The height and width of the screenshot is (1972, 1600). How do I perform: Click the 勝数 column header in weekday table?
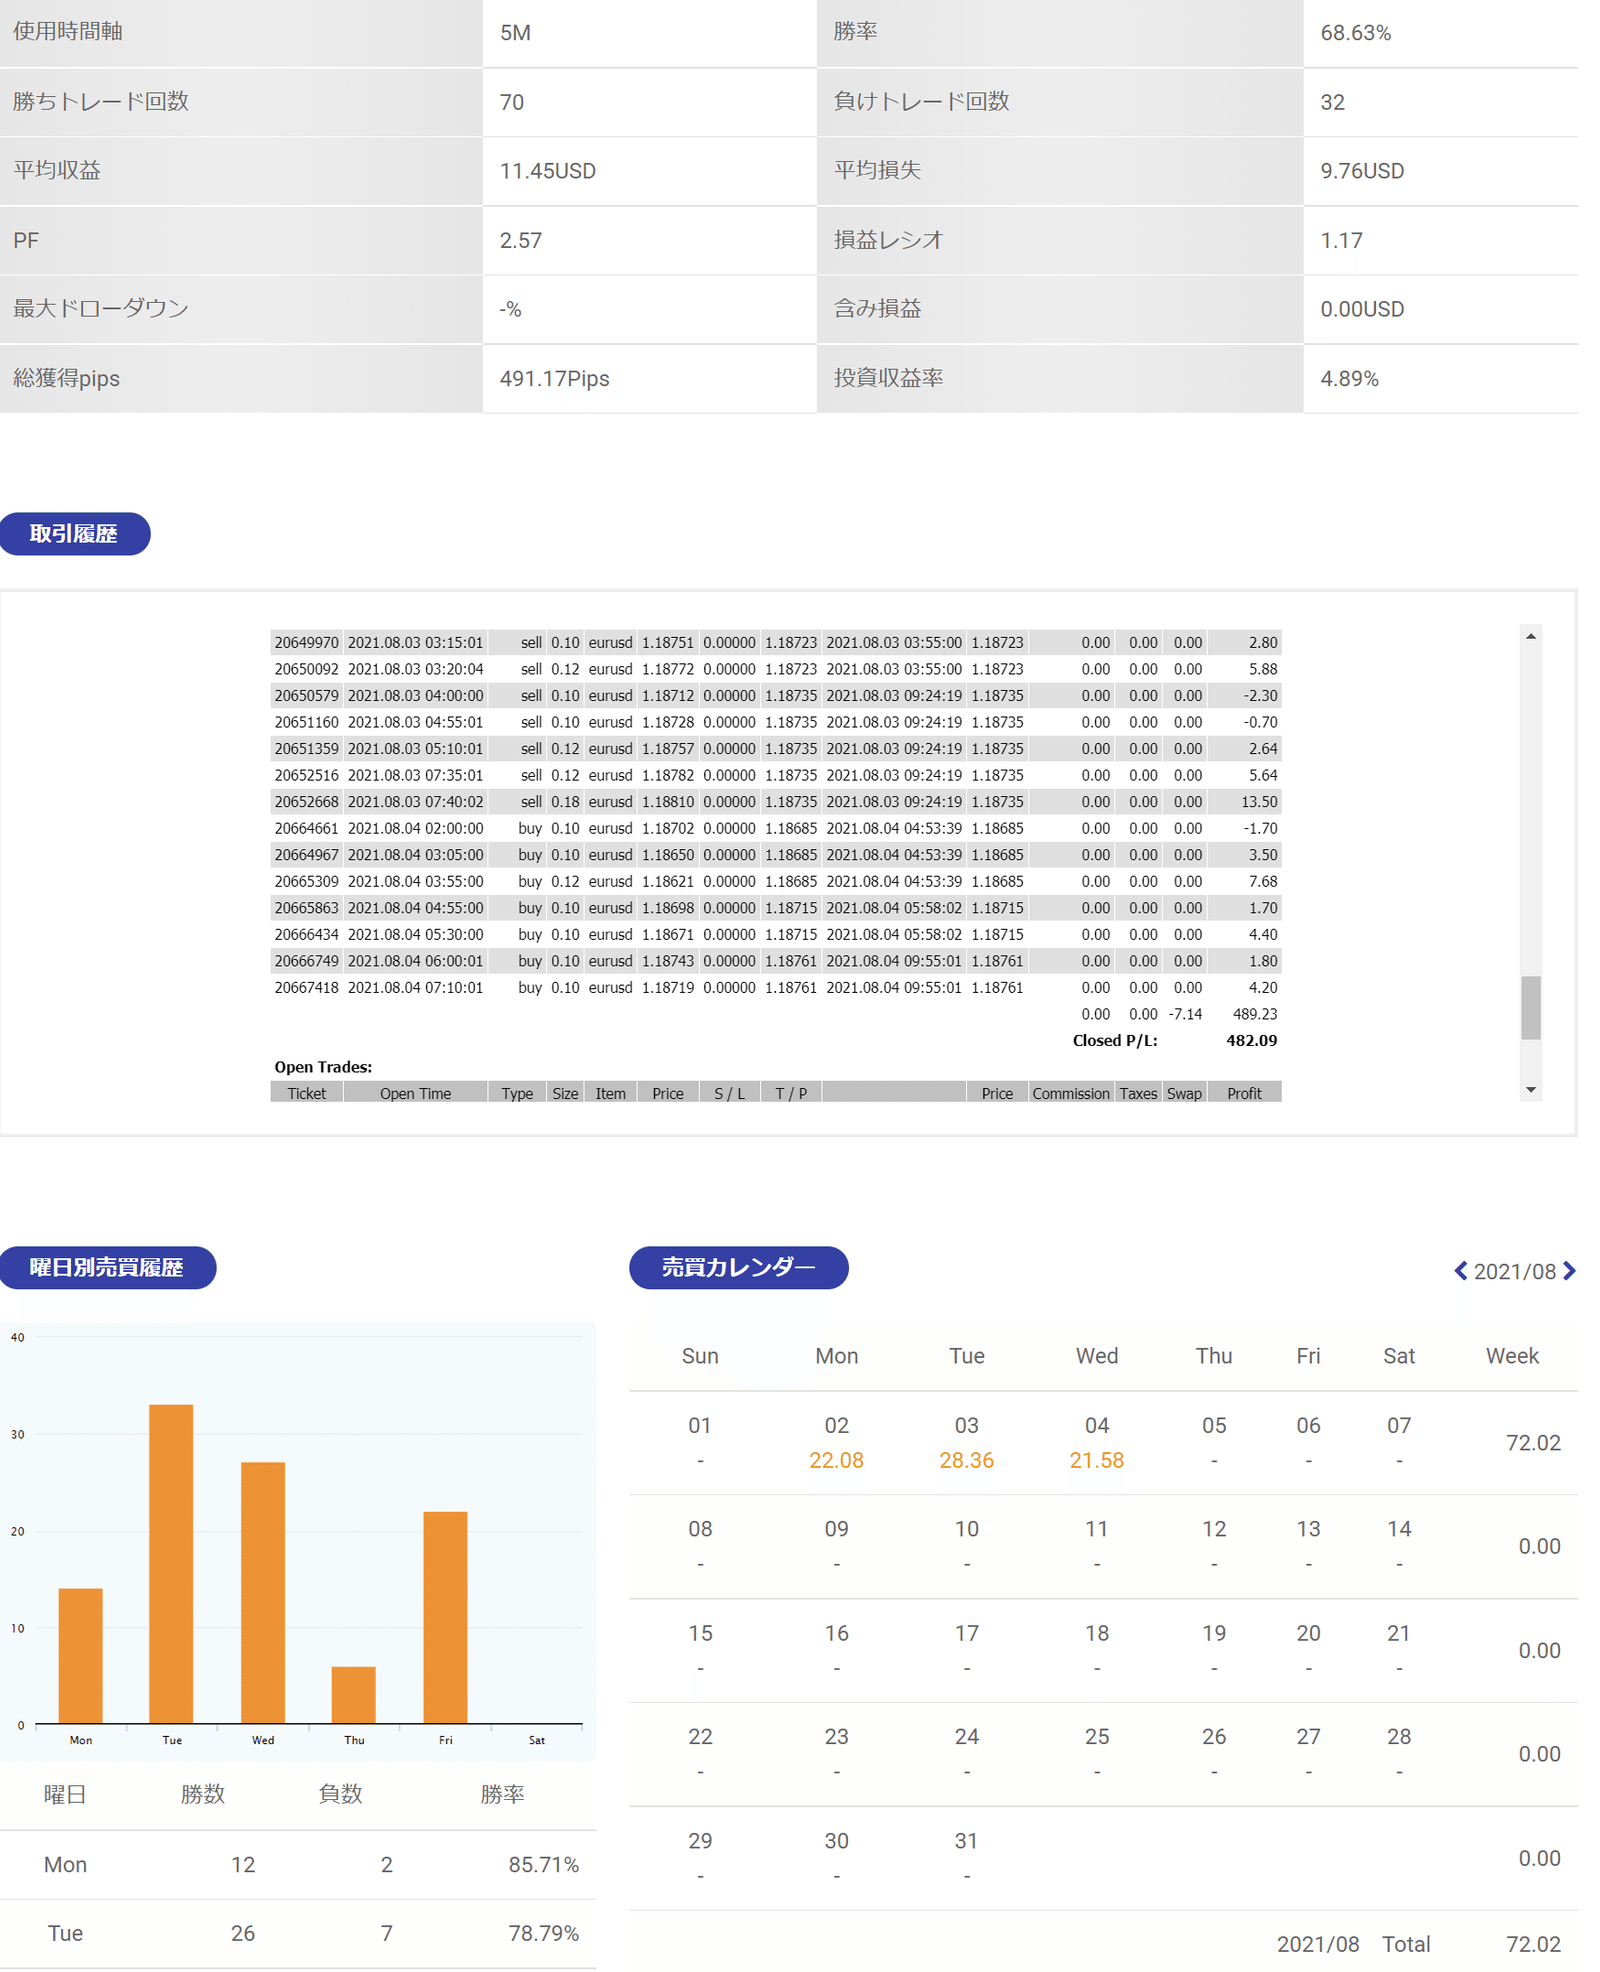tap(203, 1795)
